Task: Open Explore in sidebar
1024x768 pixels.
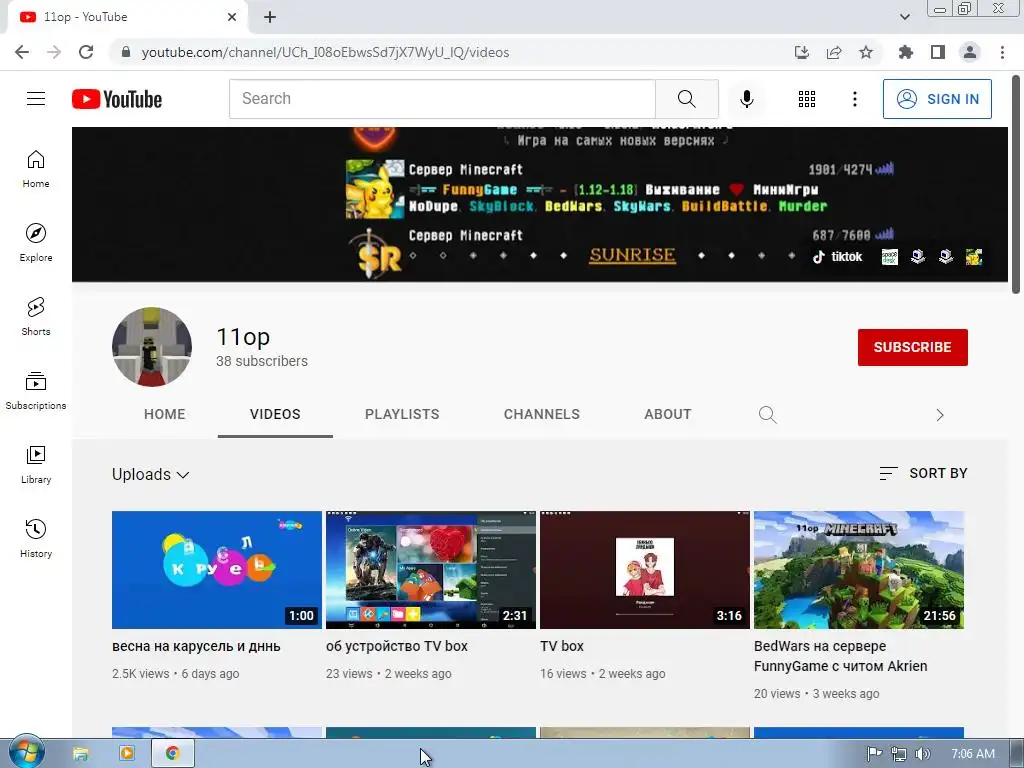Action: tap(36, 243)
